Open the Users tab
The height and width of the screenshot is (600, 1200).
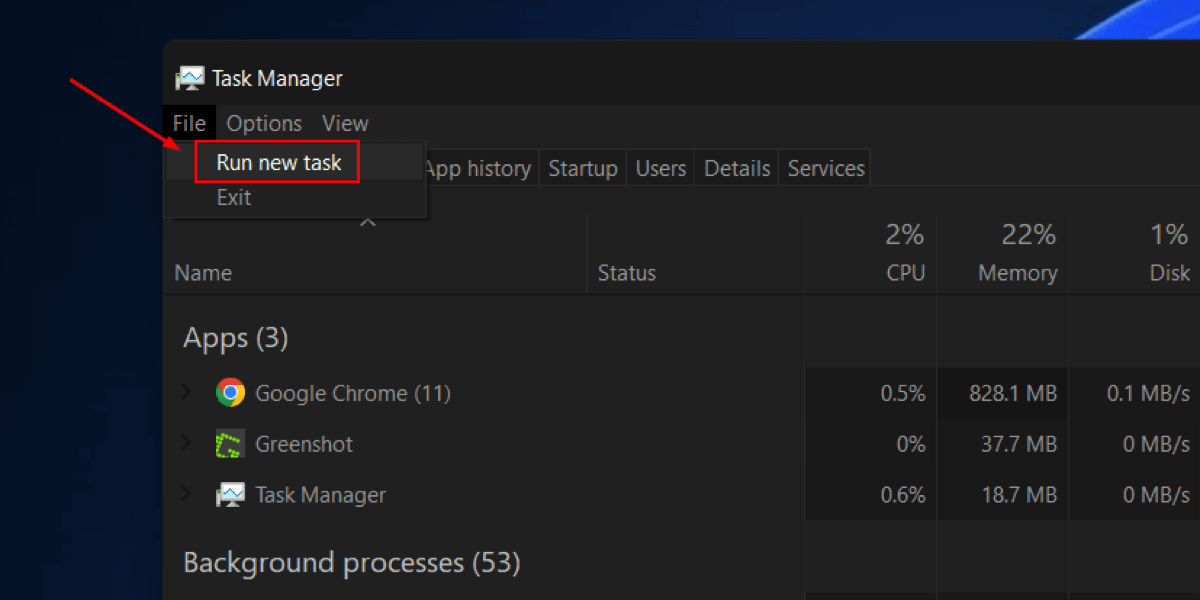[x=660, y=167]
